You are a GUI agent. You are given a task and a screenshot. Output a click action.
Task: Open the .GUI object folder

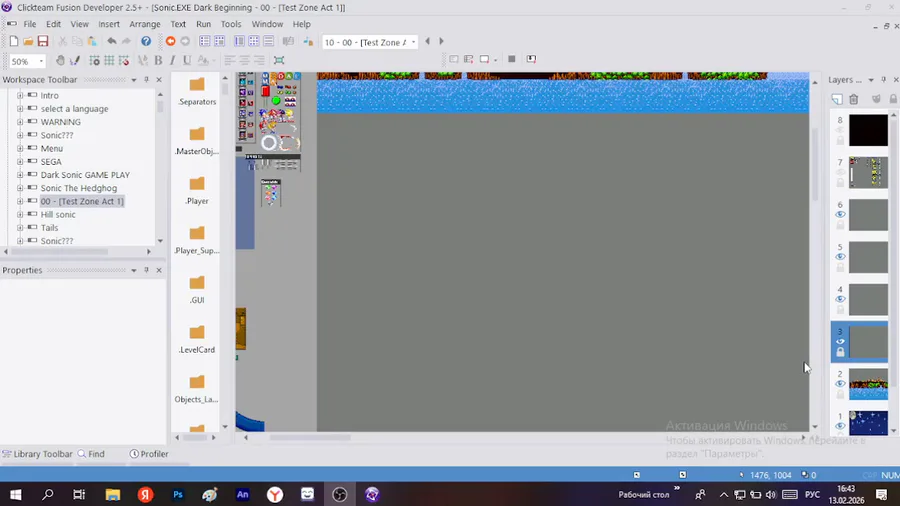[197, 289]
